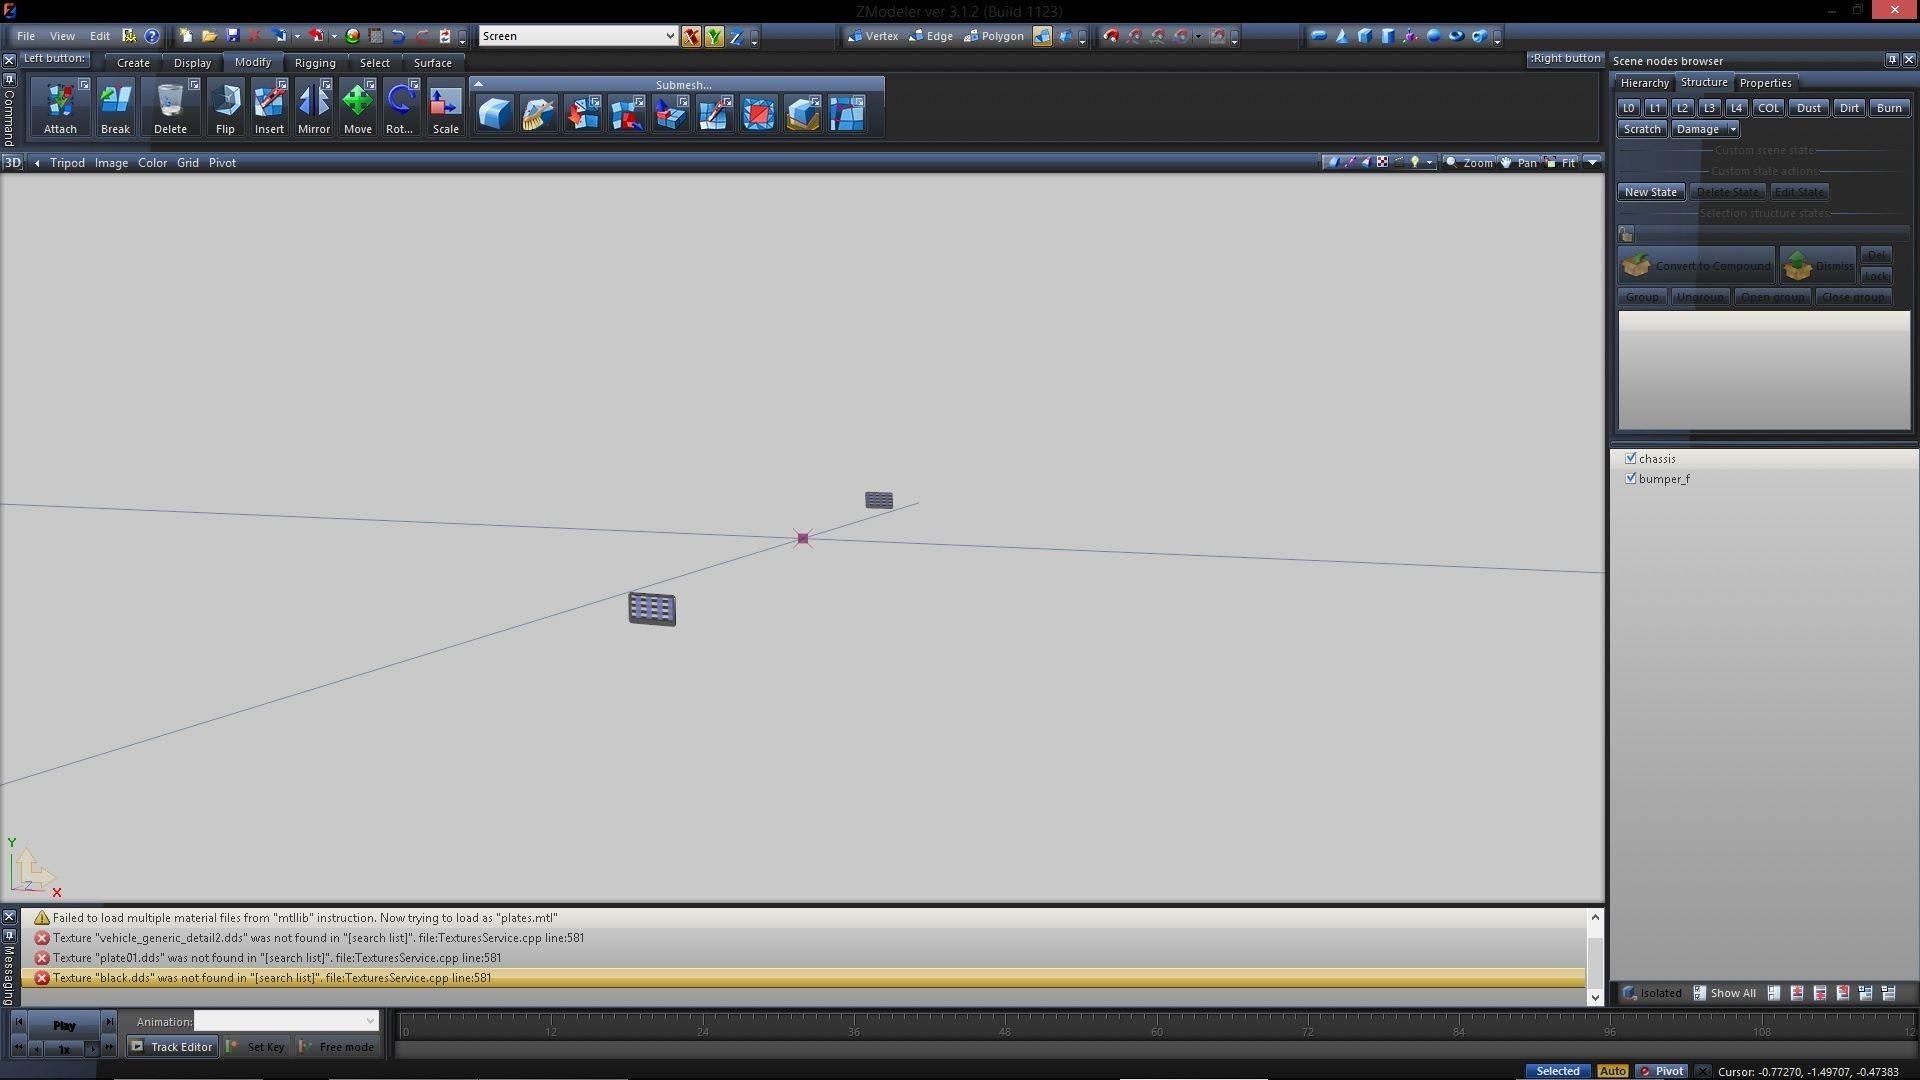Toggle the X axis constraint button
Image resolution: width=1920 pixels, height=1080 pixels.
[691, 37]
